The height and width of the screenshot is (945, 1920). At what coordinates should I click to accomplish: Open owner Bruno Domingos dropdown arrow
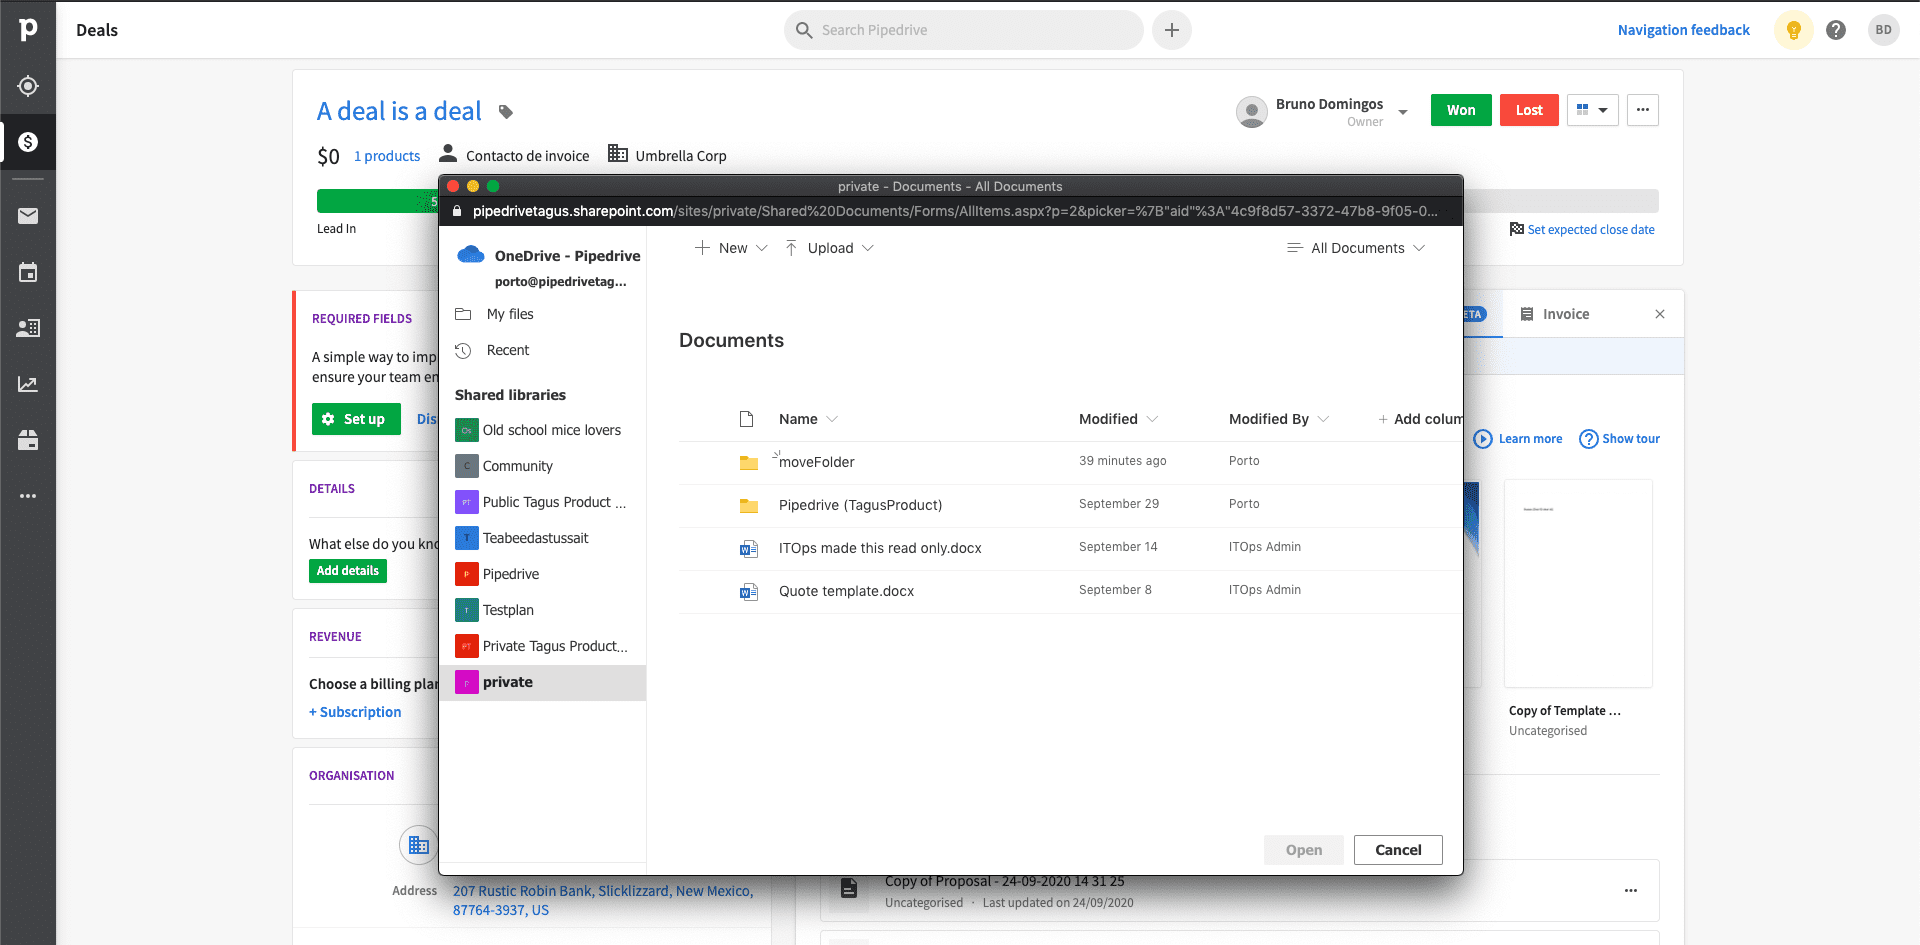pos(1403,112)
